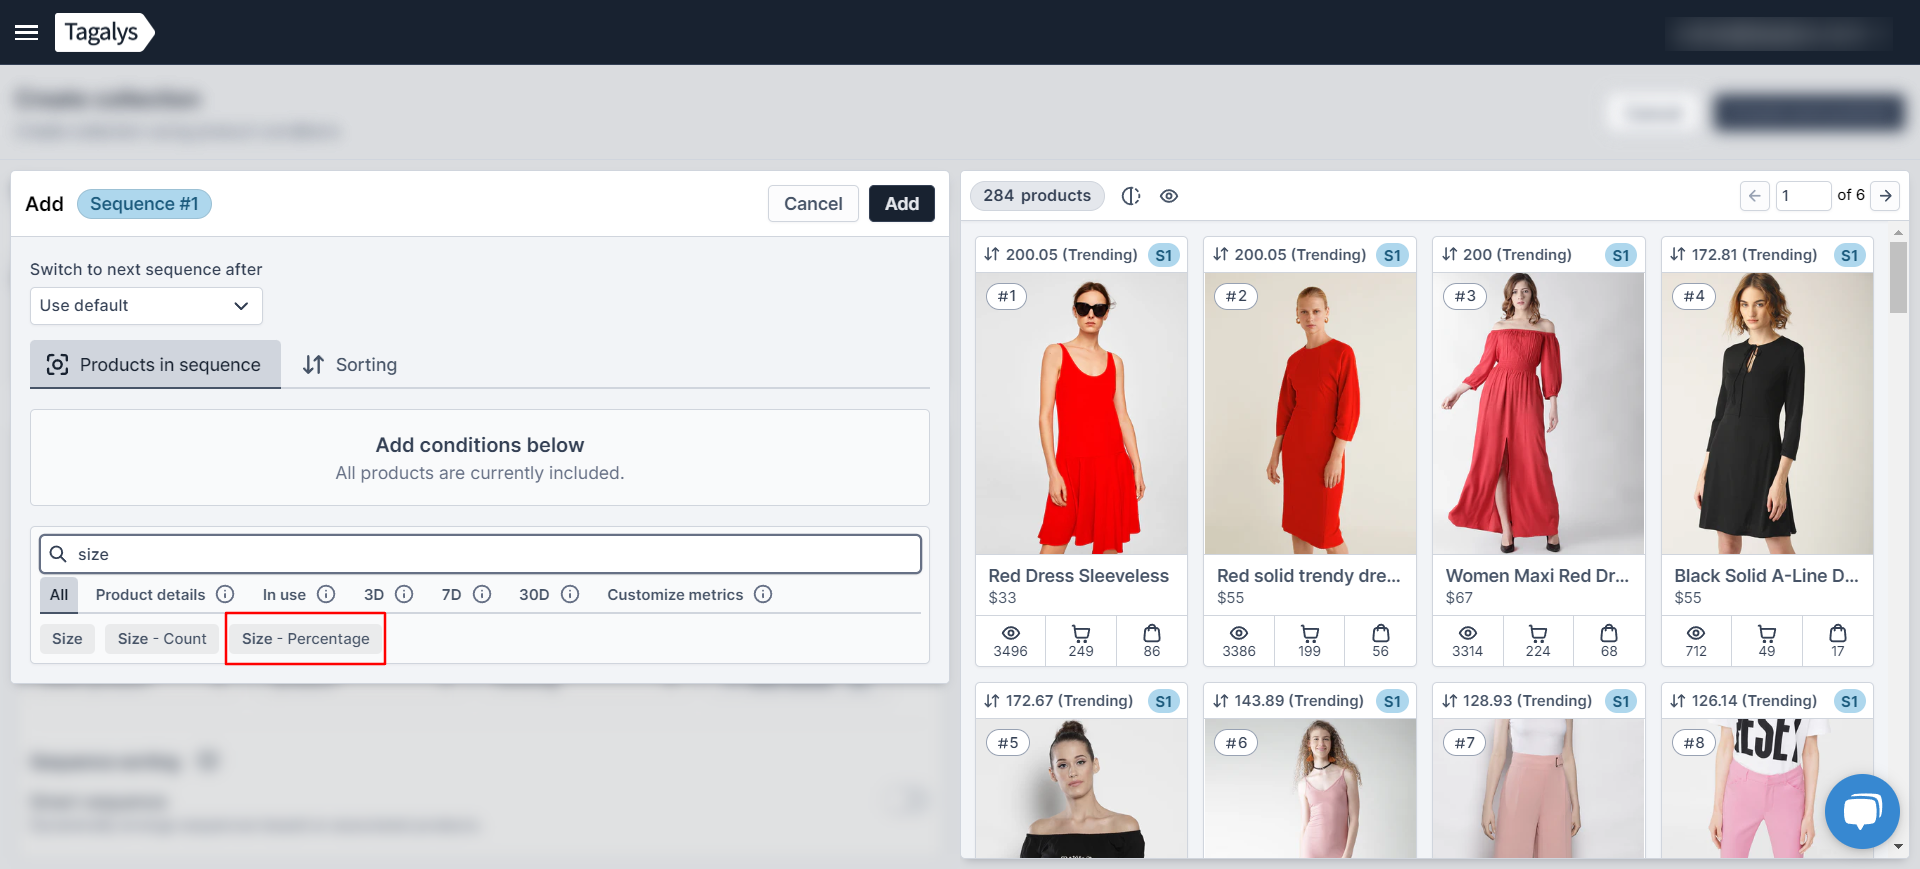Select the Customize metrics tab

tap(675, 595)
